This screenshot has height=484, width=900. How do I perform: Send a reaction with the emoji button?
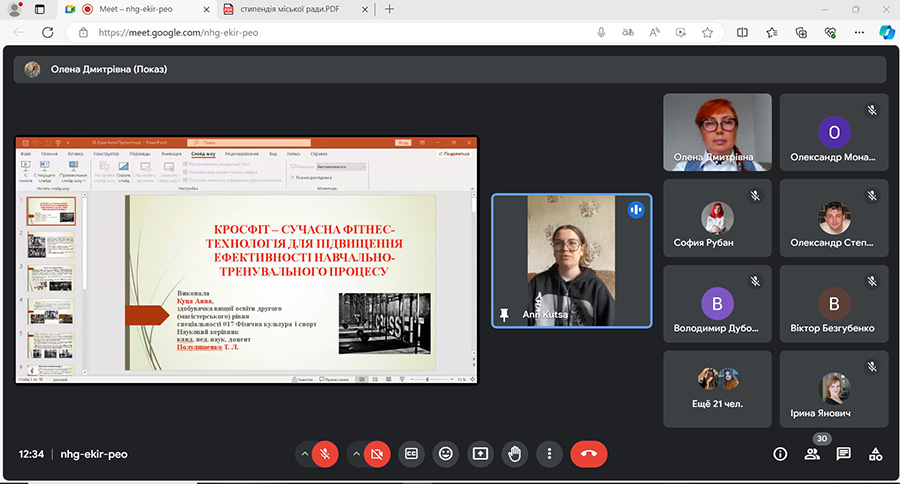pos(445,453)
